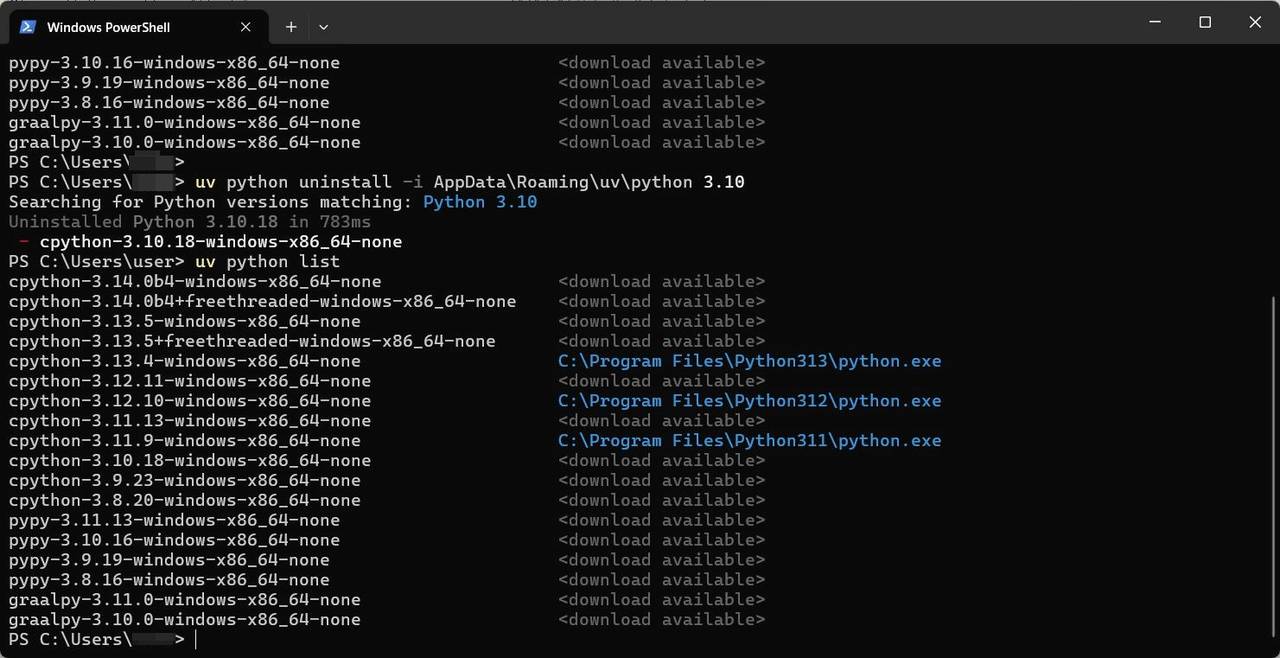1280x658 pixels.
Task: Maximize the terminal window
Action: point(1205,22)
